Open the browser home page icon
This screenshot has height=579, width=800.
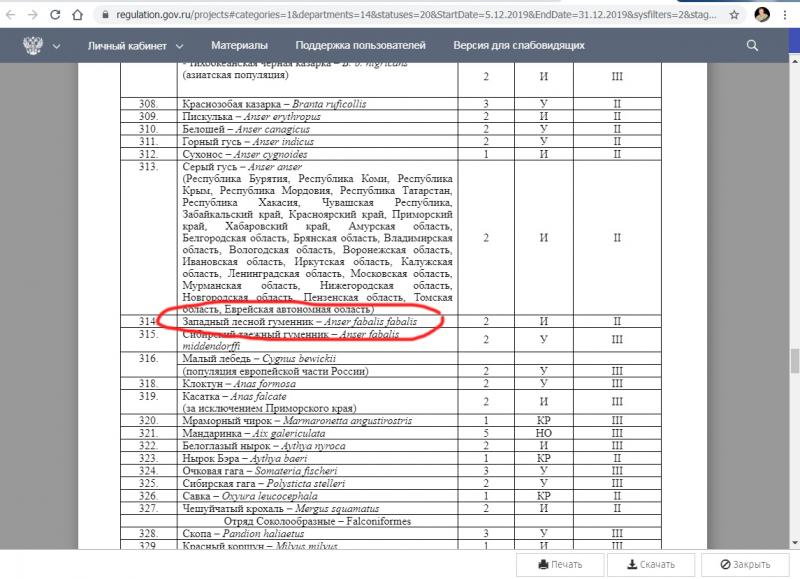[77, 15]
